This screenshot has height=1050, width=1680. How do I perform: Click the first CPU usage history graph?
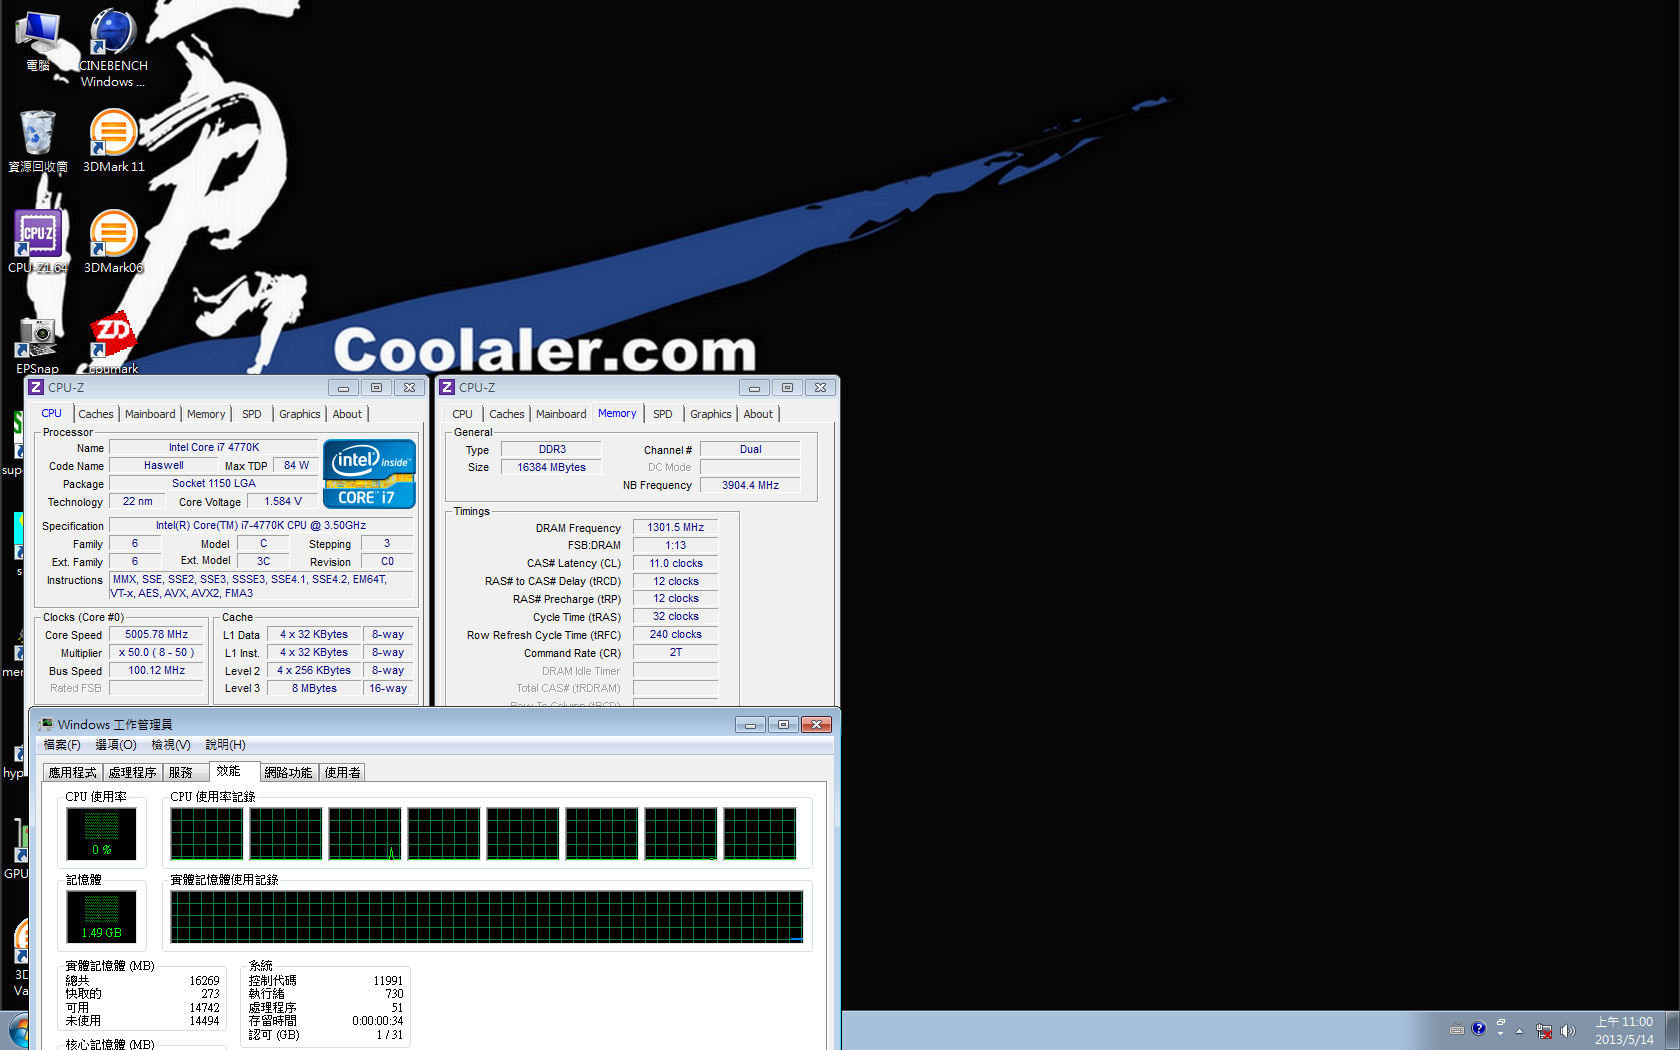[207, 833]
